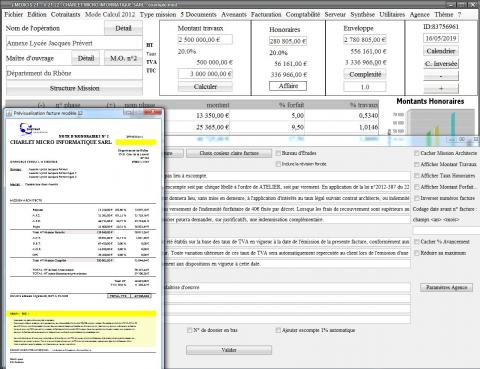Click the Montant travaux HT field 2 500 000,00 €
Image resolution: width=480 pixels, height=369 pixels.
[205, 40]
